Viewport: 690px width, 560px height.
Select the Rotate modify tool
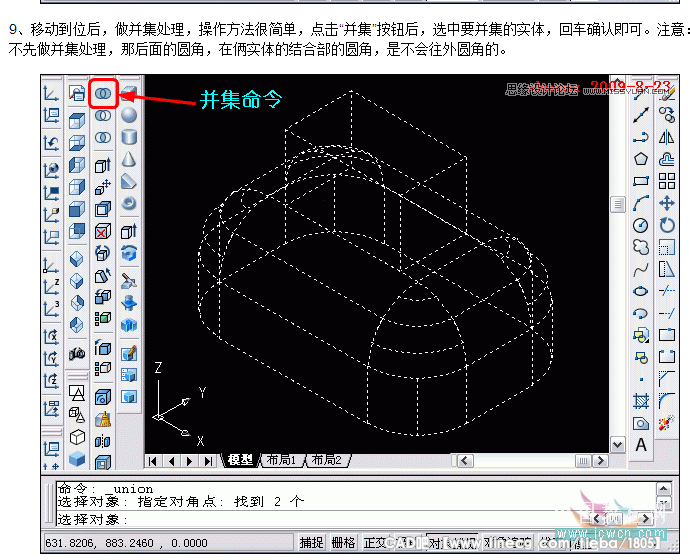click(x=667, y=225)
